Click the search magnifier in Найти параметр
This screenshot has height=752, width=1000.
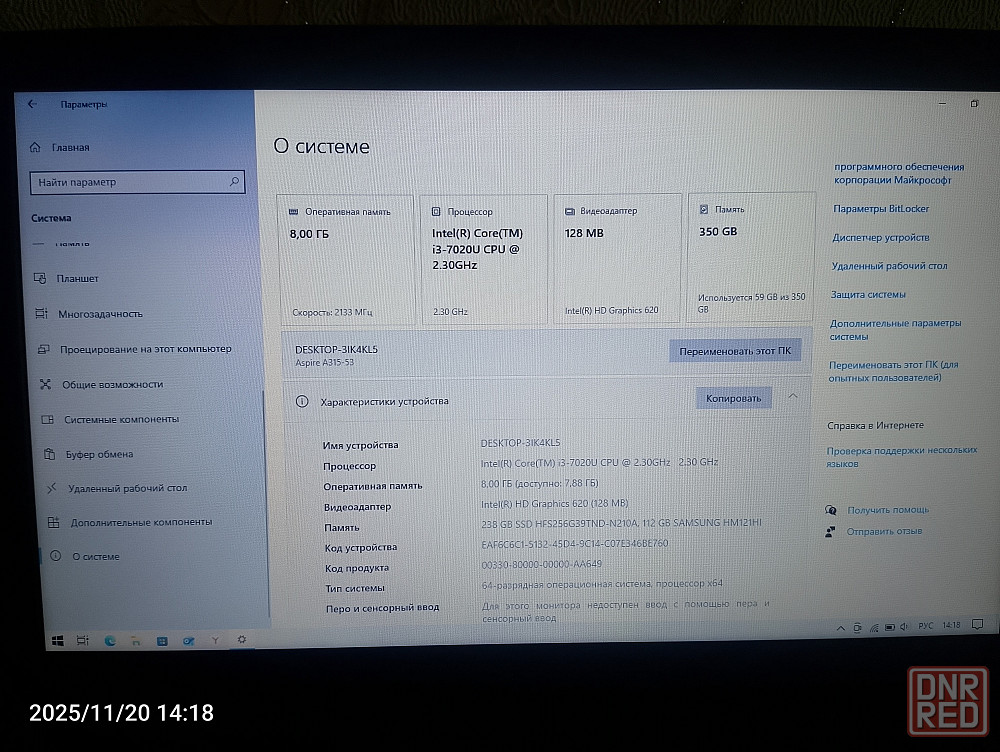click(234, 182)
